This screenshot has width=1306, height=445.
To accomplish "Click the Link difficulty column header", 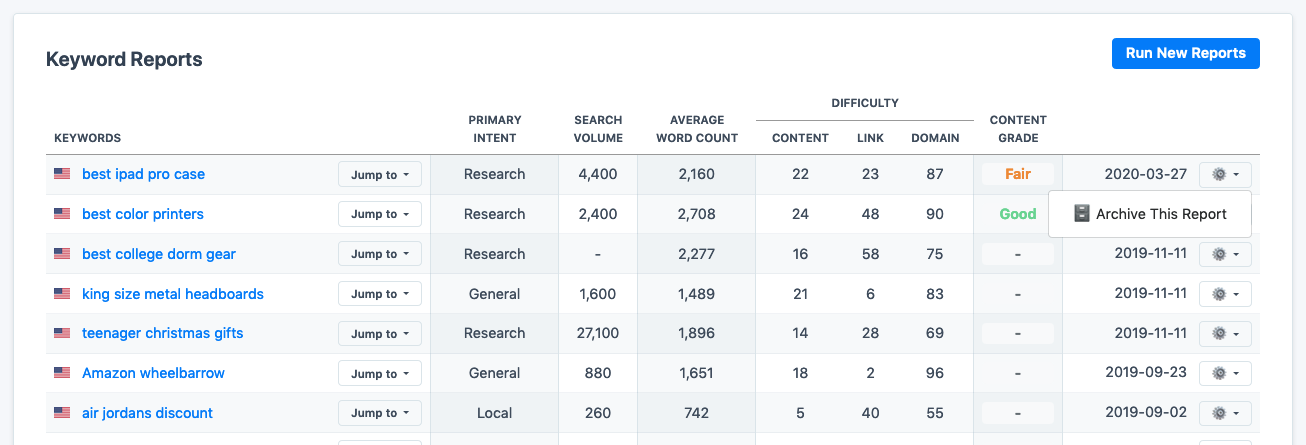I will coord(870,138).
